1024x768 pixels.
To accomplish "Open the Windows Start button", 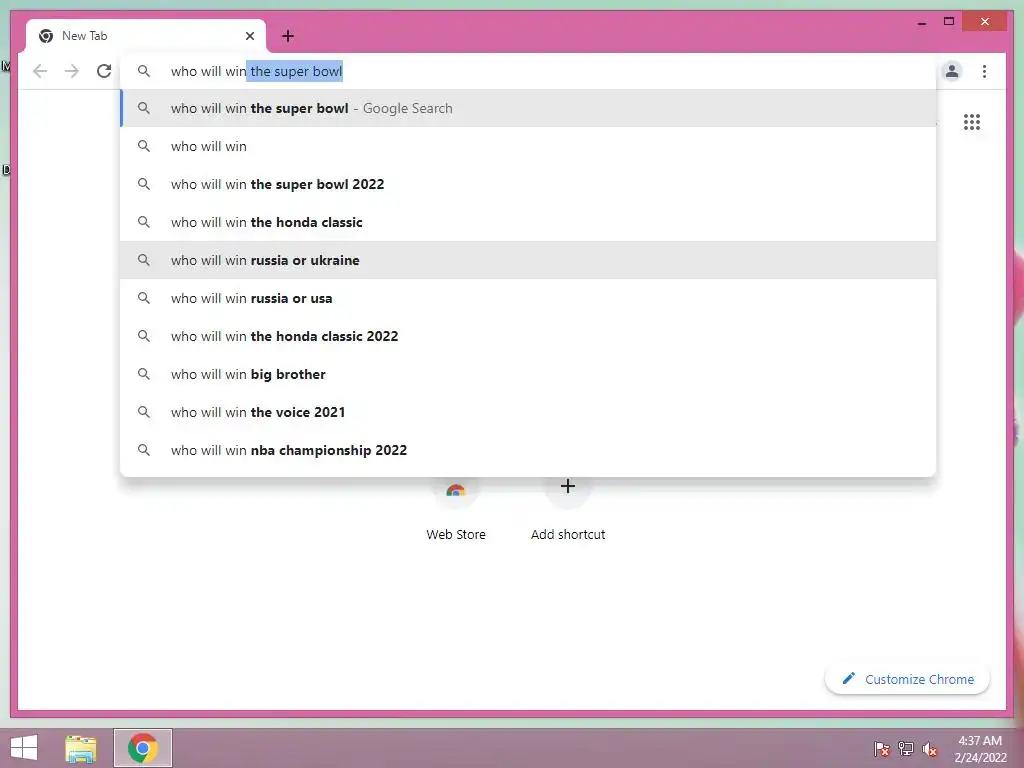I will coord(24,748).
